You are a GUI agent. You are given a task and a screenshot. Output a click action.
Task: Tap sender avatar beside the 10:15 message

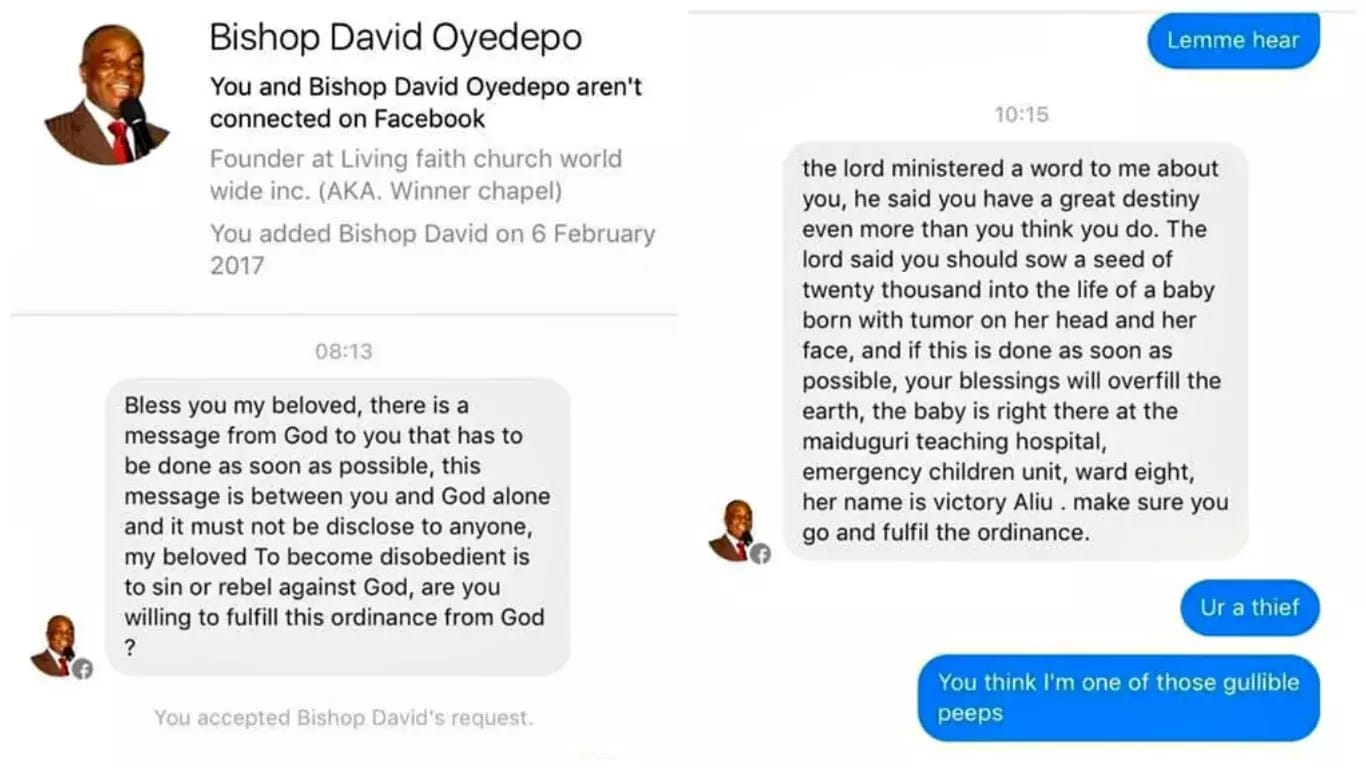point(734,531)
